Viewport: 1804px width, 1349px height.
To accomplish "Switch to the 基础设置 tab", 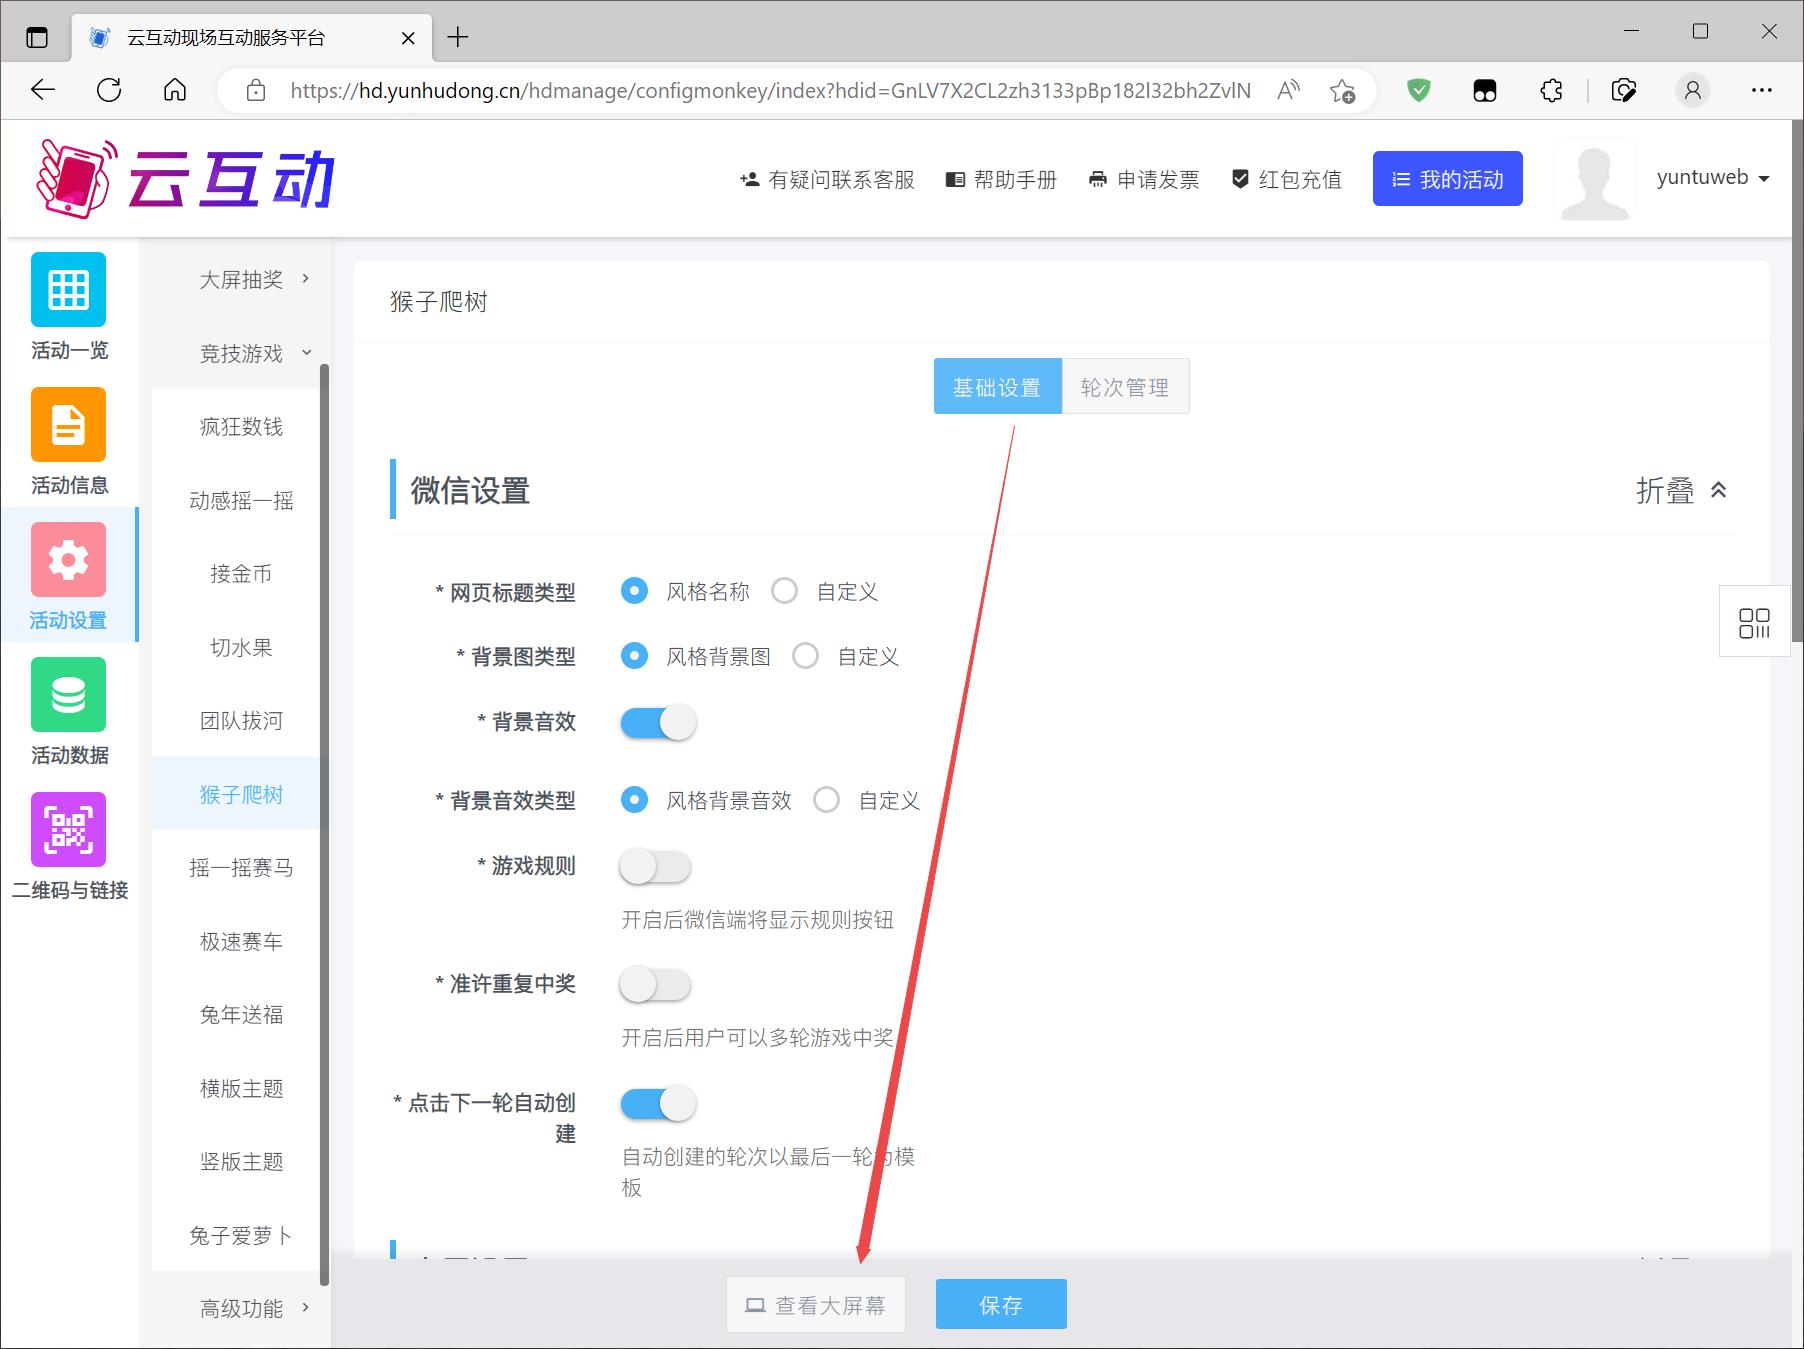I will tap(997, 386).
